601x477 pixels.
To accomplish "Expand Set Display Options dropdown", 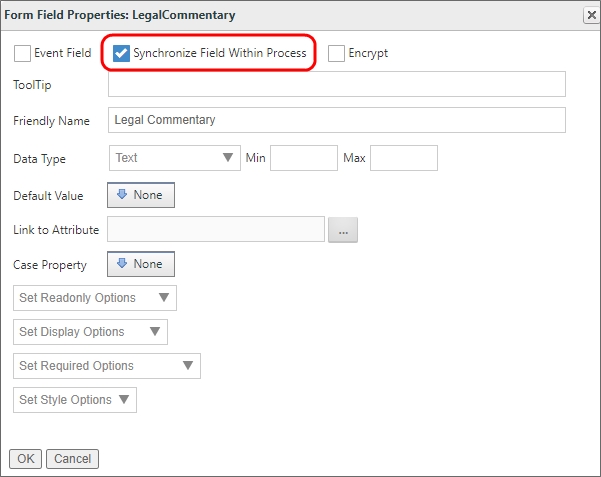I will pyautogui.click(x=90, y=332).
